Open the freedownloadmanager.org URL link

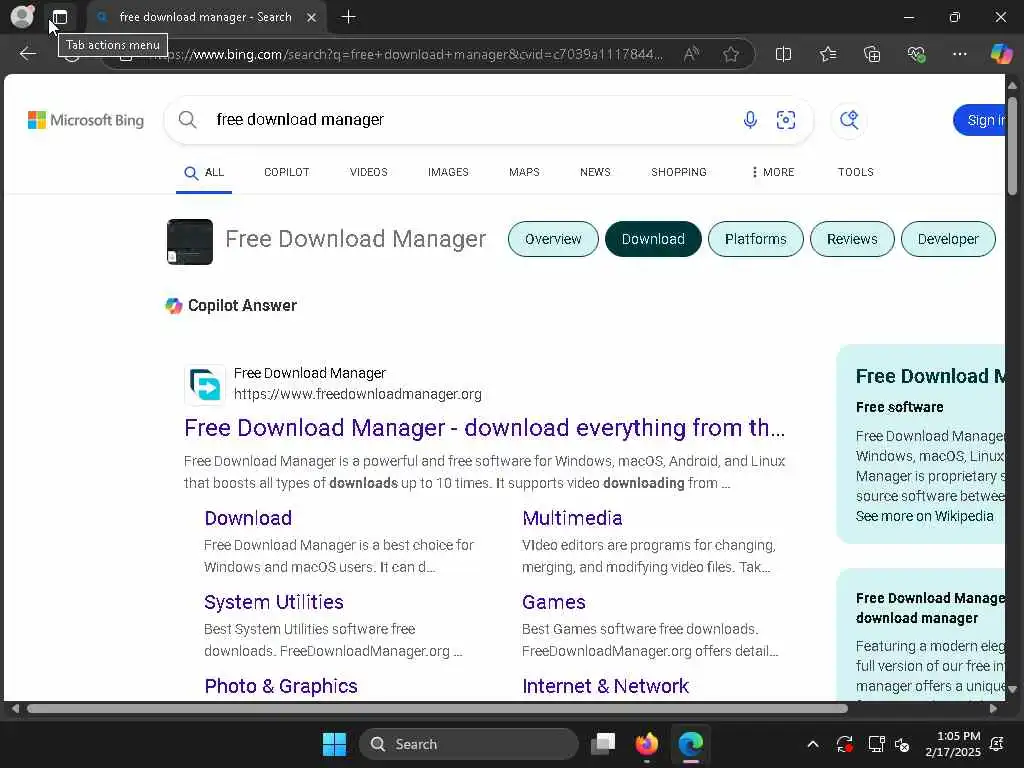[358, 394]
